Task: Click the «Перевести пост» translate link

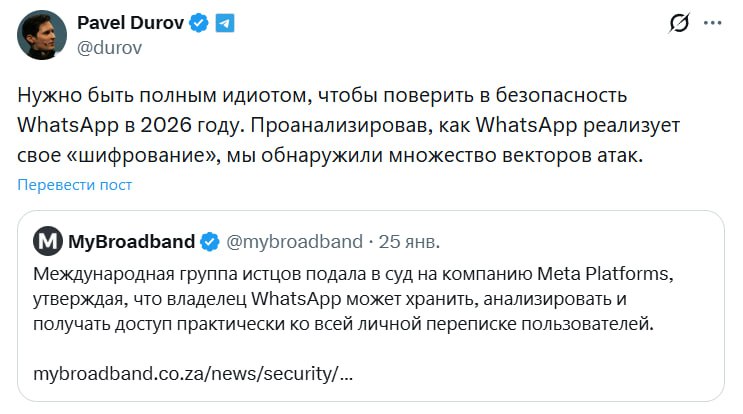Action: click(x=74, y=184)
